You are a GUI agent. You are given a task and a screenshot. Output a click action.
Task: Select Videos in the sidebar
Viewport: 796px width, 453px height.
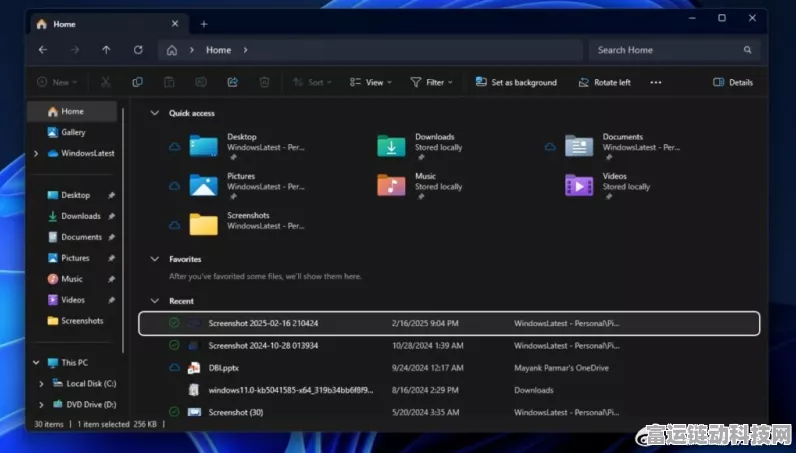[x=73, y=300]
